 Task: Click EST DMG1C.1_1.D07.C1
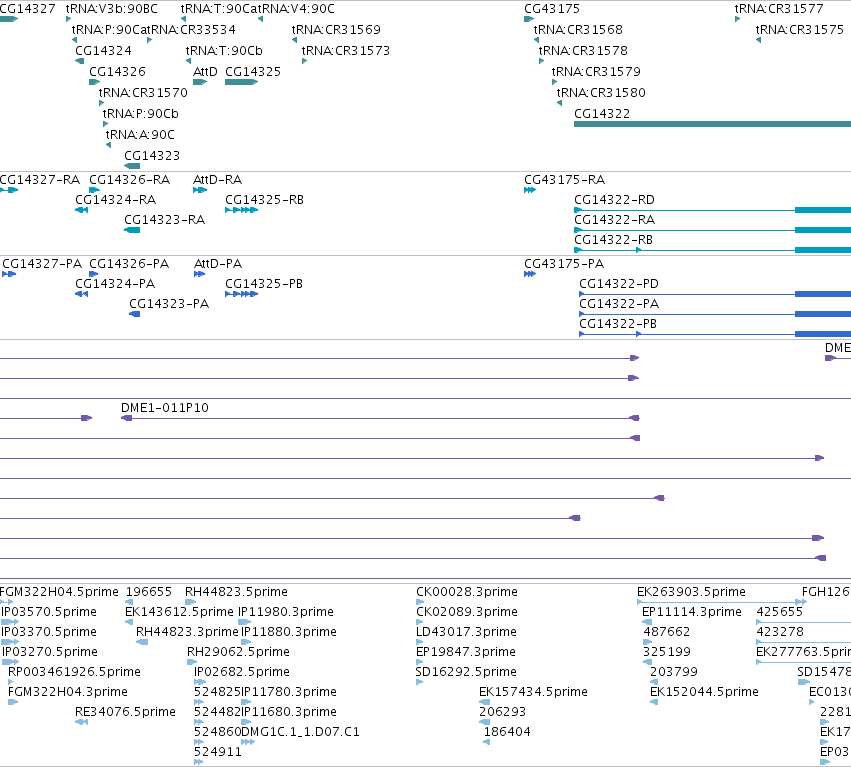pyautogui.click(x=247, y=742)
